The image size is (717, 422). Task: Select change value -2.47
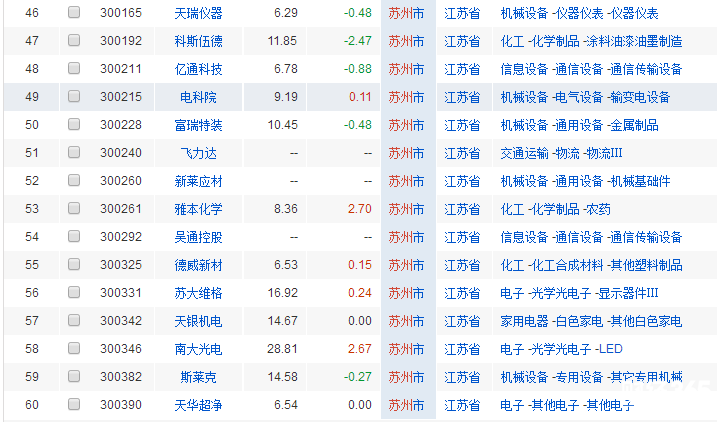click(x=358, y=41)
